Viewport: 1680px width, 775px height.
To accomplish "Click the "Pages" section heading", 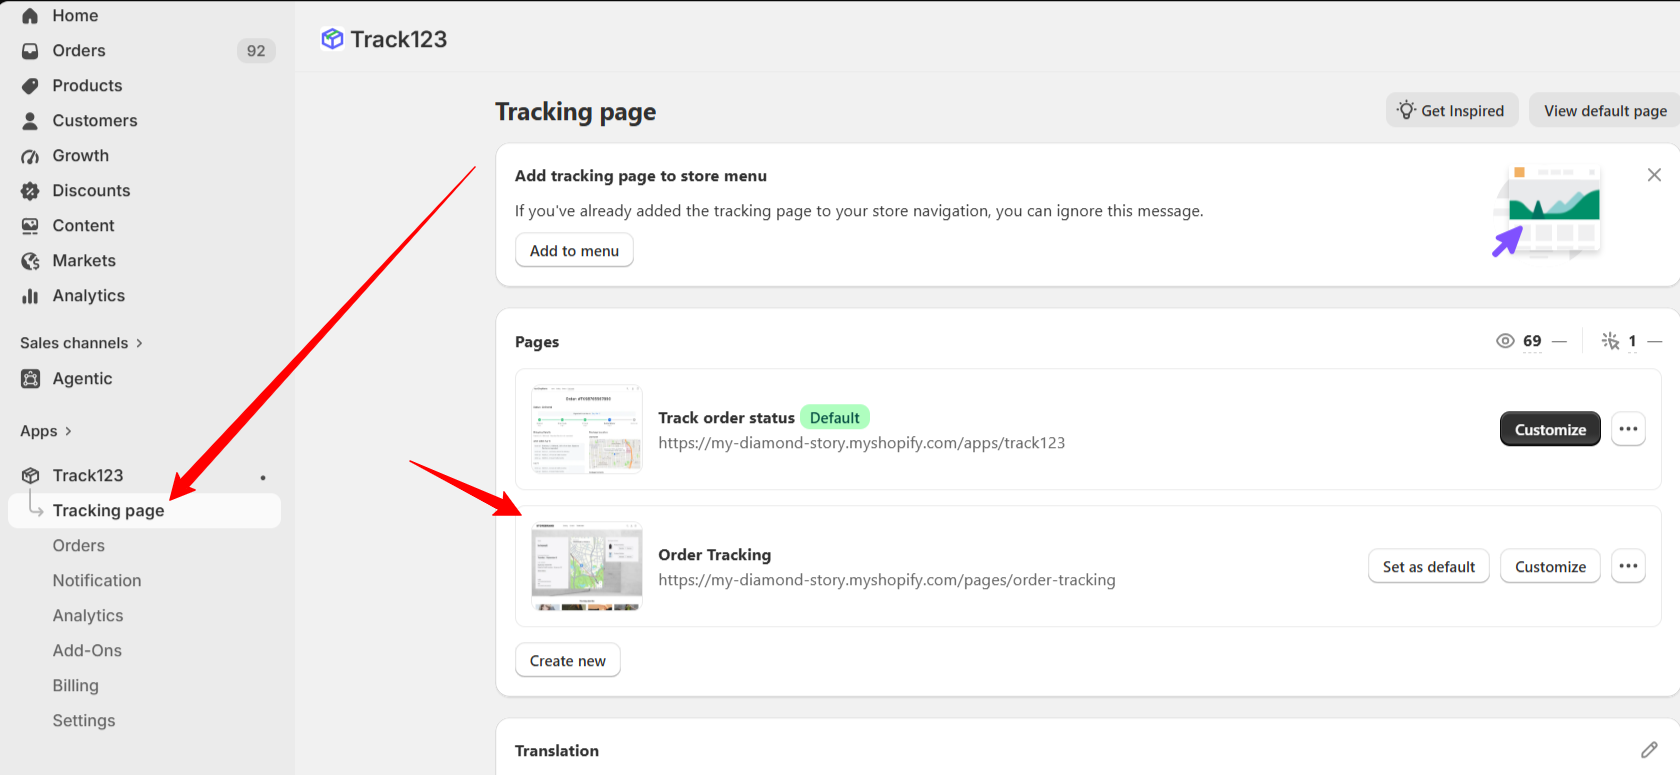I will click(x=537, y=342).
